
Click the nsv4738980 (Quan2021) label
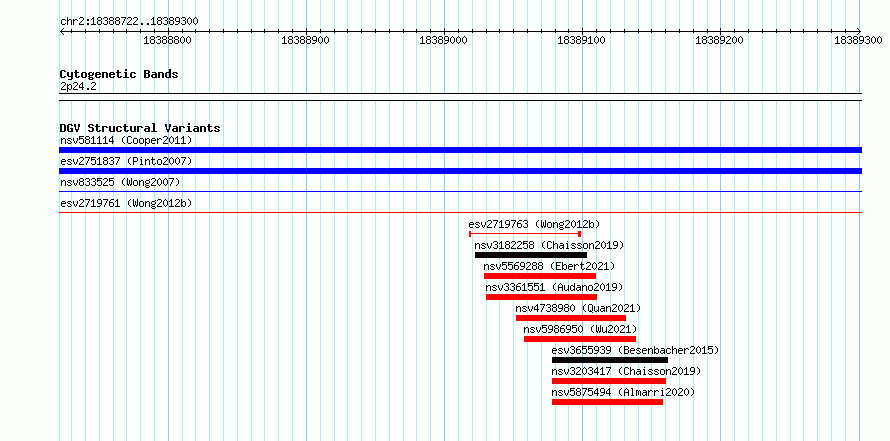(x=578, y=308)
